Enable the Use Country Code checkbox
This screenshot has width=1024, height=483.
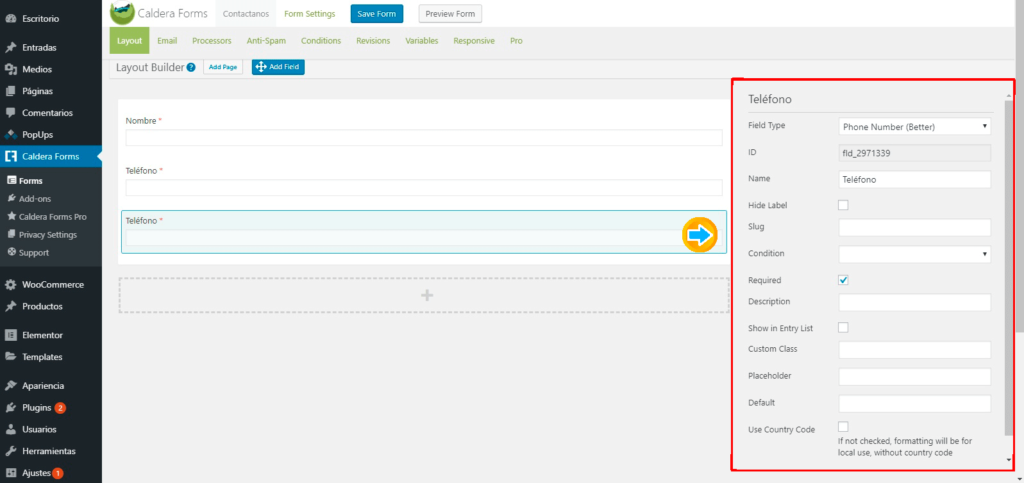click(843, 427)
